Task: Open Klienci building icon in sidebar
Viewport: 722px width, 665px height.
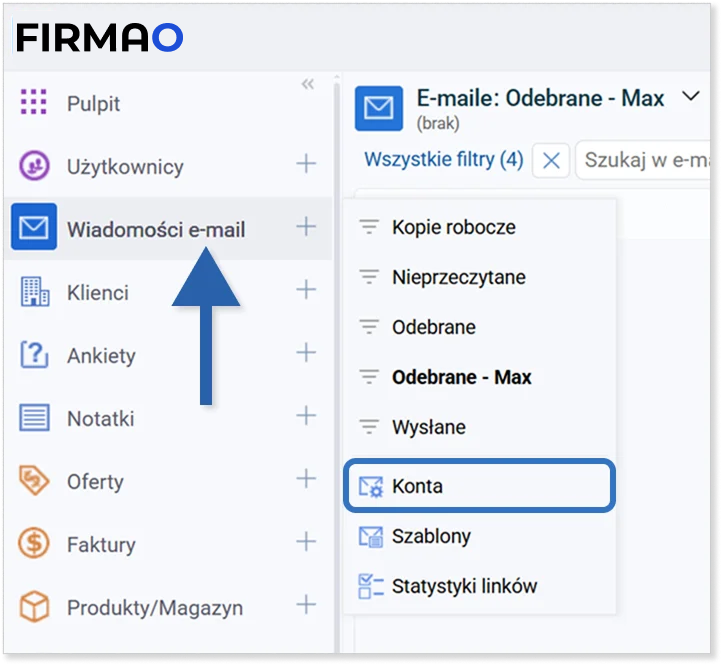Action: tap(34, 292)
